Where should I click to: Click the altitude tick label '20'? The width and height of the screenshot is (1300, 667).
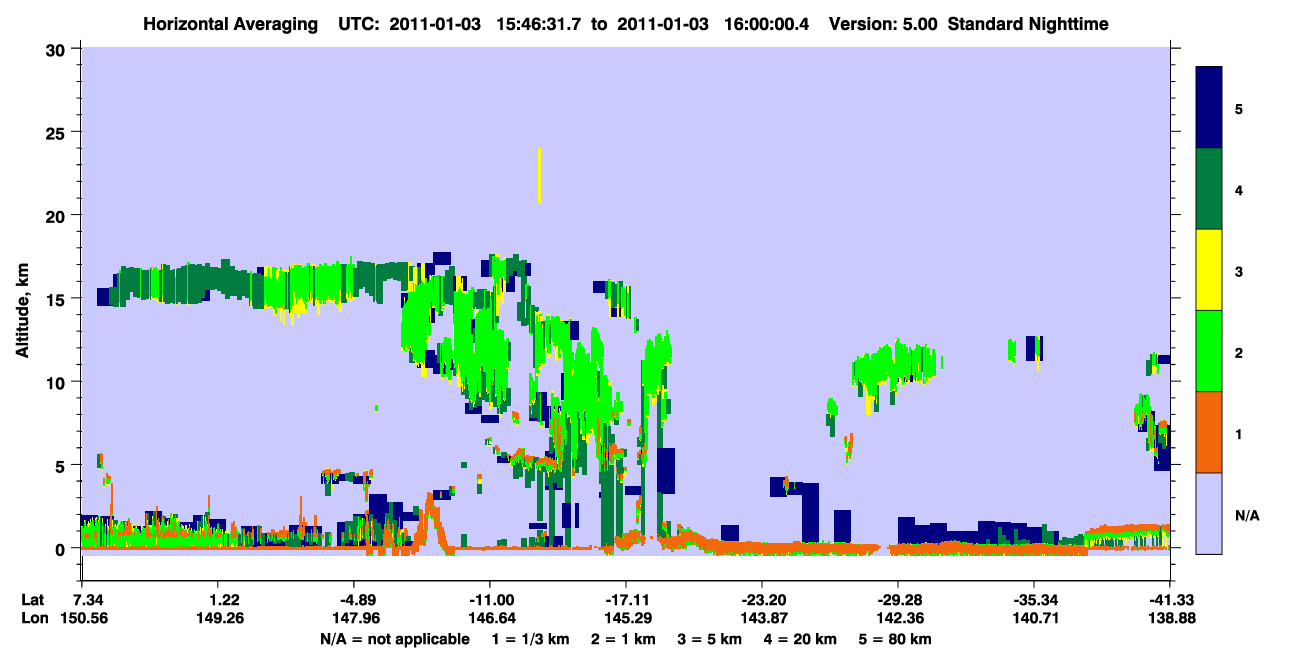58,215
